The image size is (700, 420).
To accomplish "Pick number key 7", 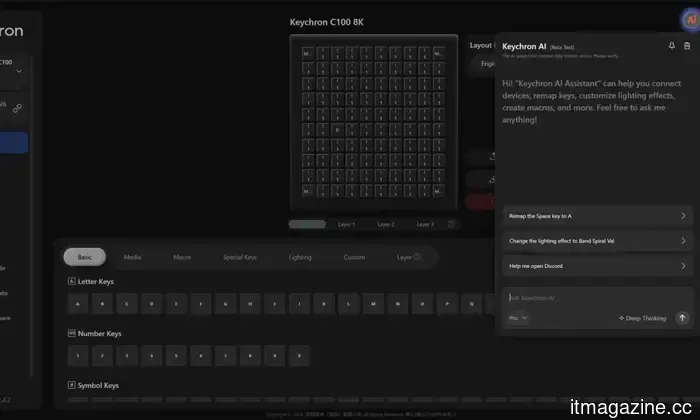I will pyautogui.click(x=225, y=356).
